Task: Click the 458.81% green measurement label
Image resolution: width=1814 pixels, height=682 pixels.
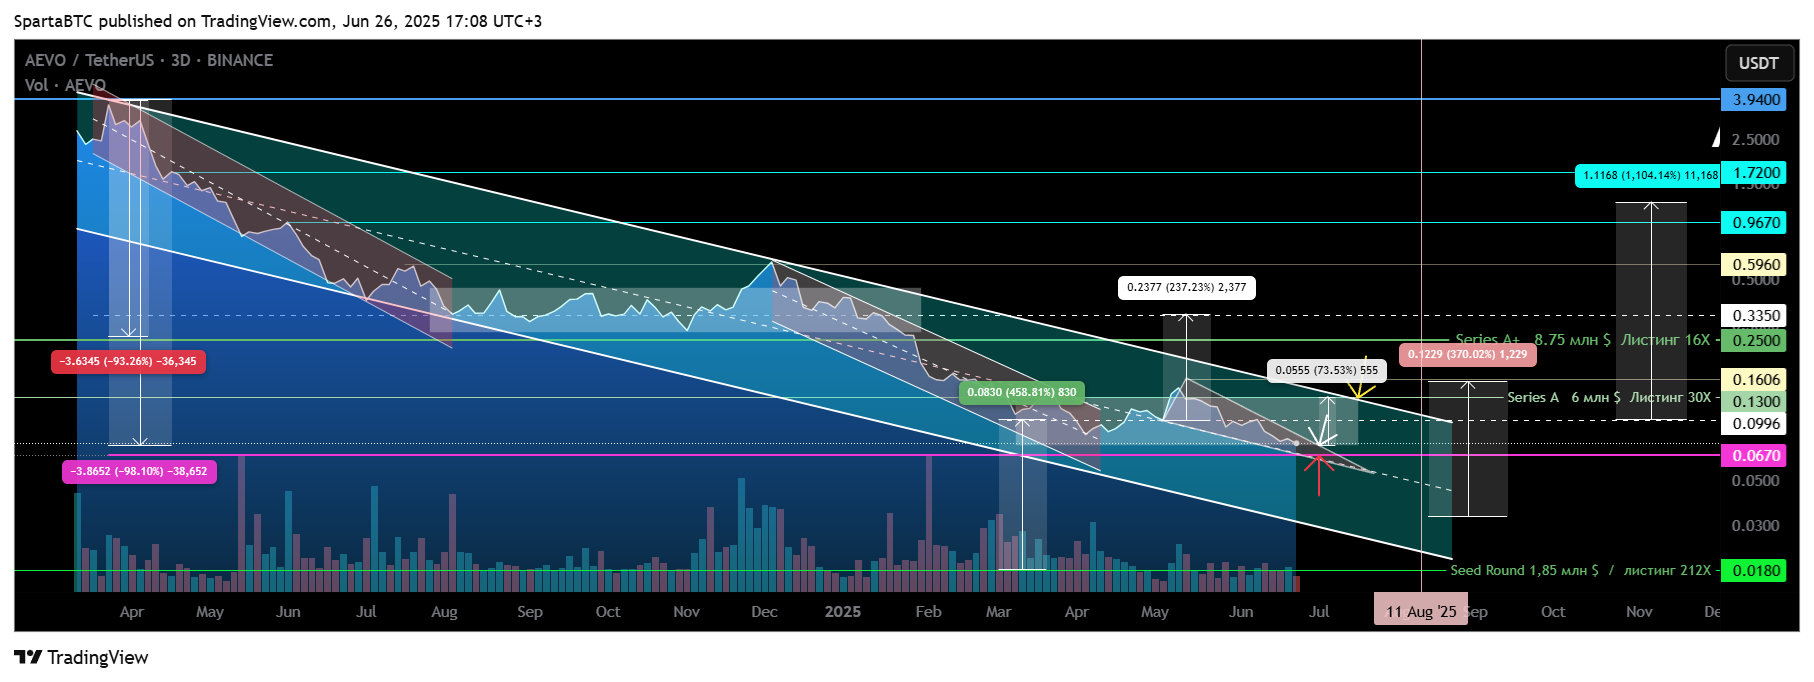Action: coord(1022,392)
